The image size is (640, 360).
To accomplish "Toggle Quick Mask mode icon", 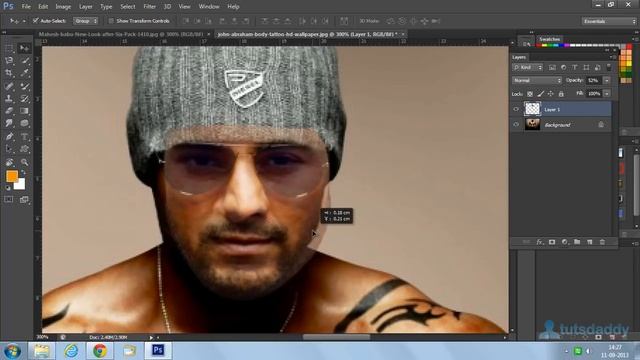I will 9,199.
